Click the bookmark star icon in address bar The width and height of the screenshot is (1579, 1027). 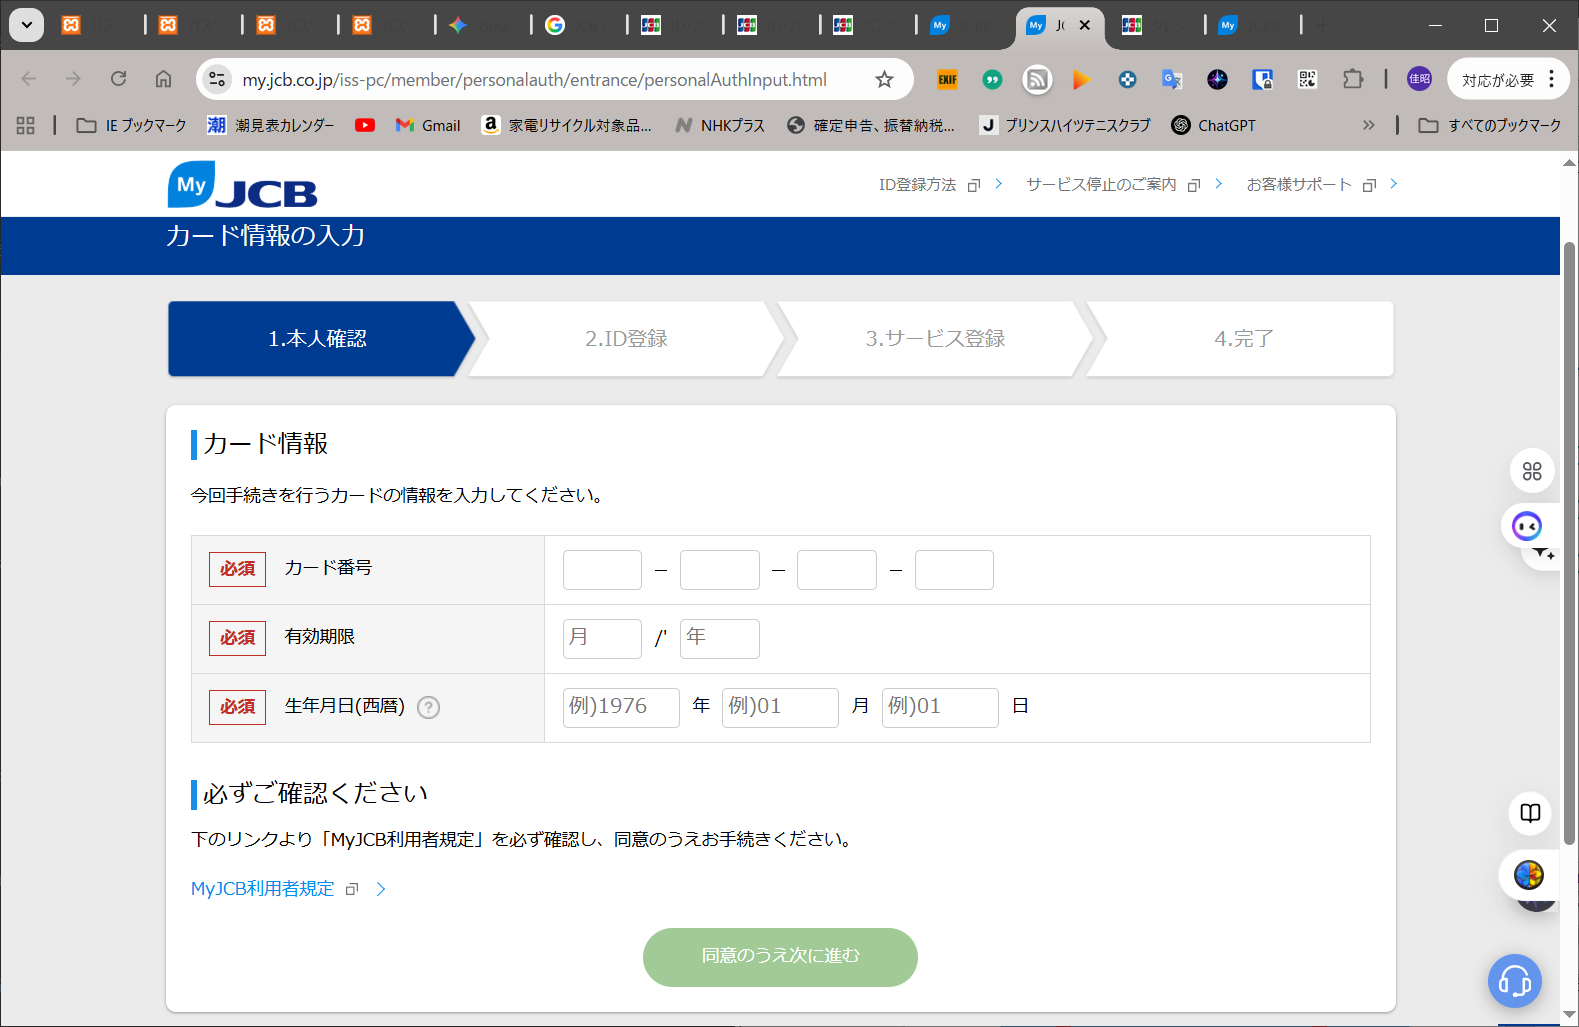[x=884, y=80]
